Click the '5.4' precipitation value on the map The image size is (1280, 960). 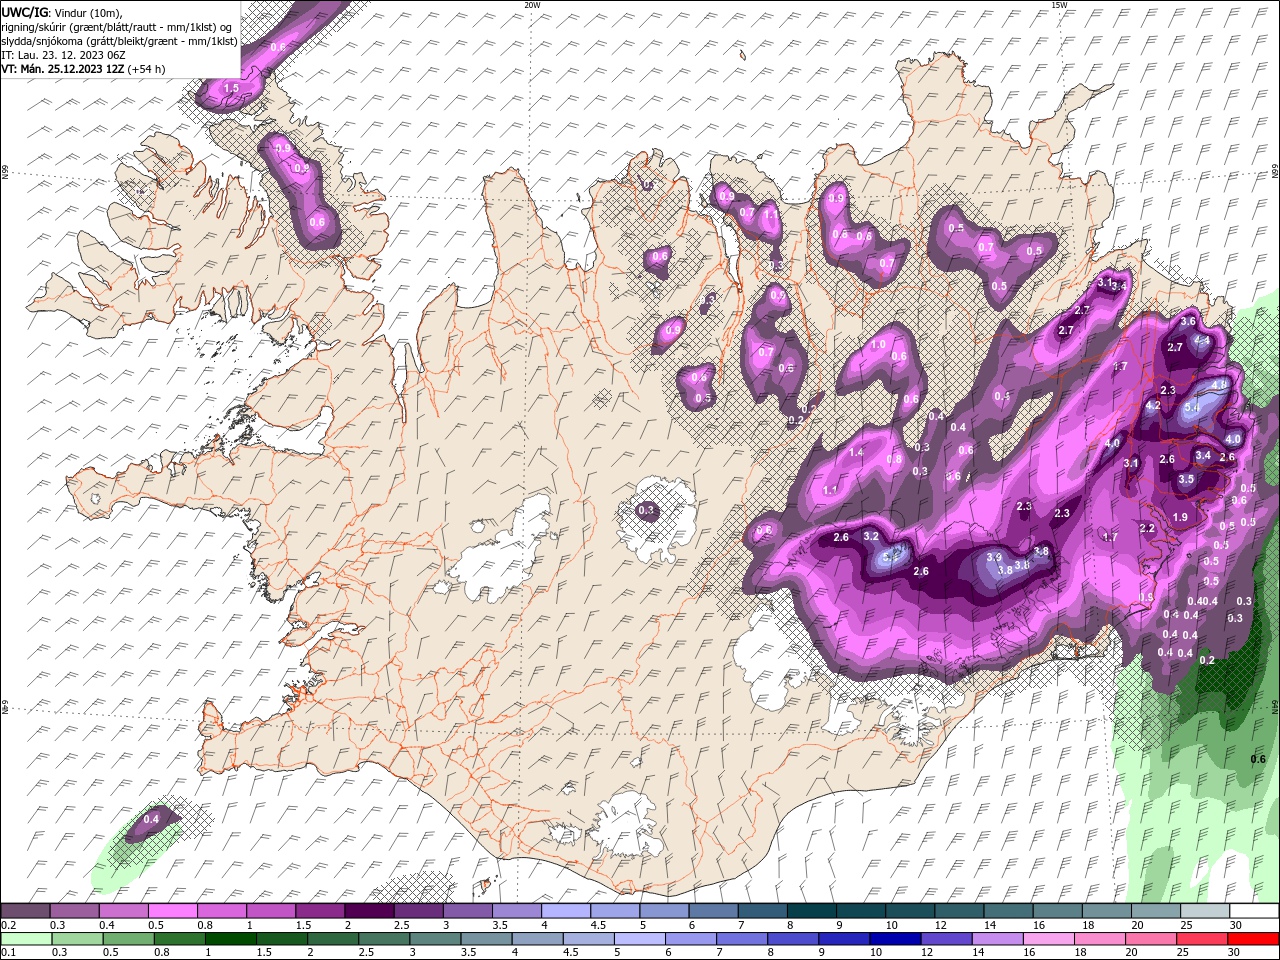coord(1192,408)
